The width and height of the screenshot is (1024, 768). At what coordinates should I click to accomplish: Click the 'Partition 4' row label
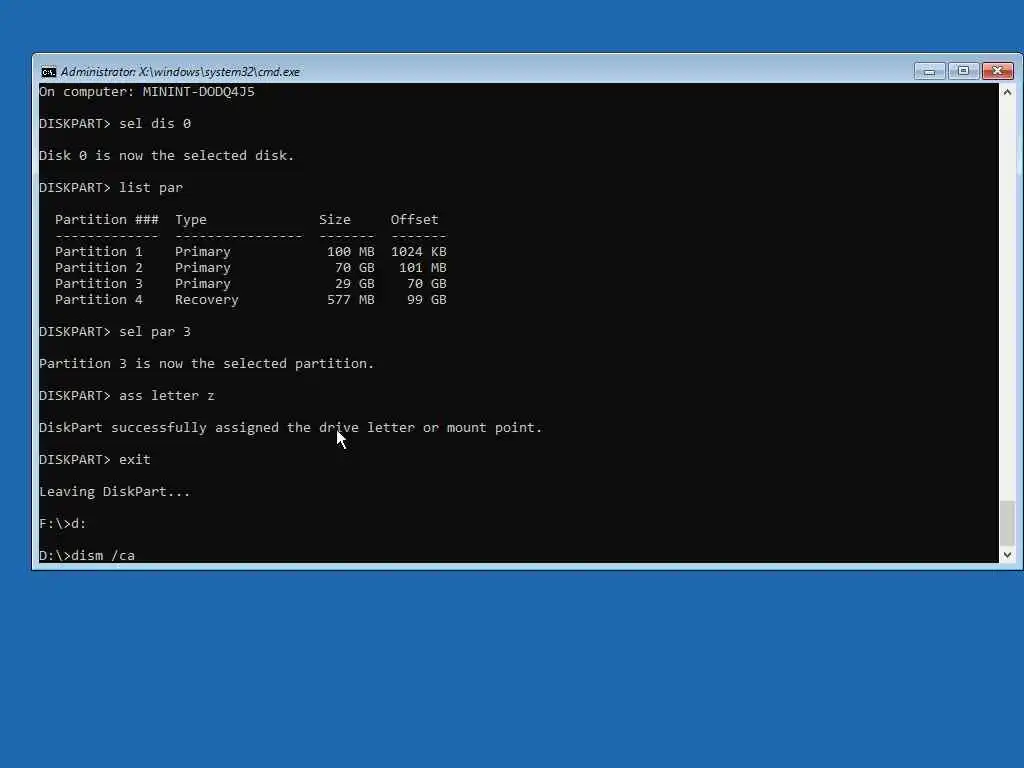click(x=99, y=300)
